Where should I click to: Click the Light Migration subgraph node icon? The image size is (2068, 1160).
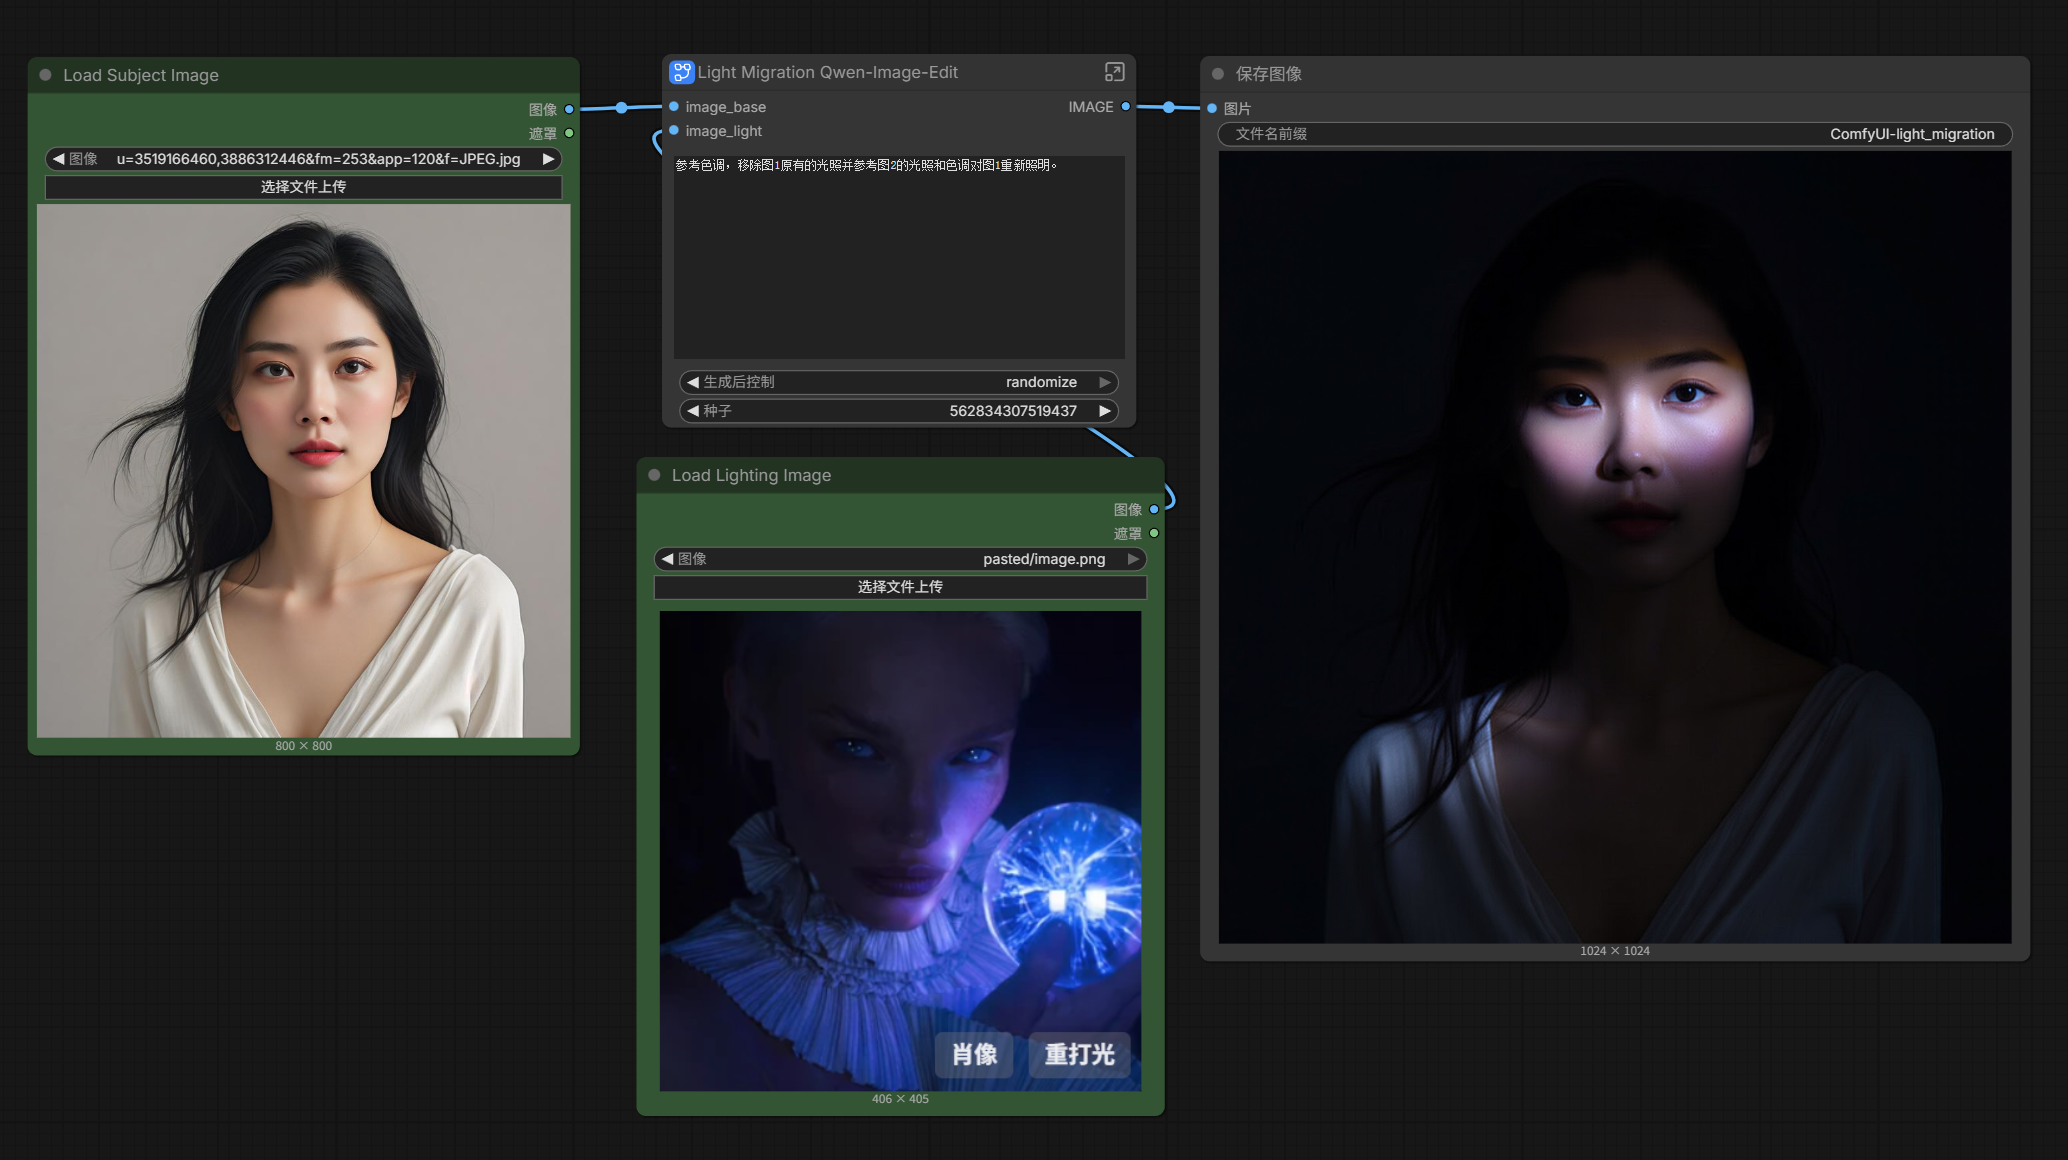(x=681, y=72)
